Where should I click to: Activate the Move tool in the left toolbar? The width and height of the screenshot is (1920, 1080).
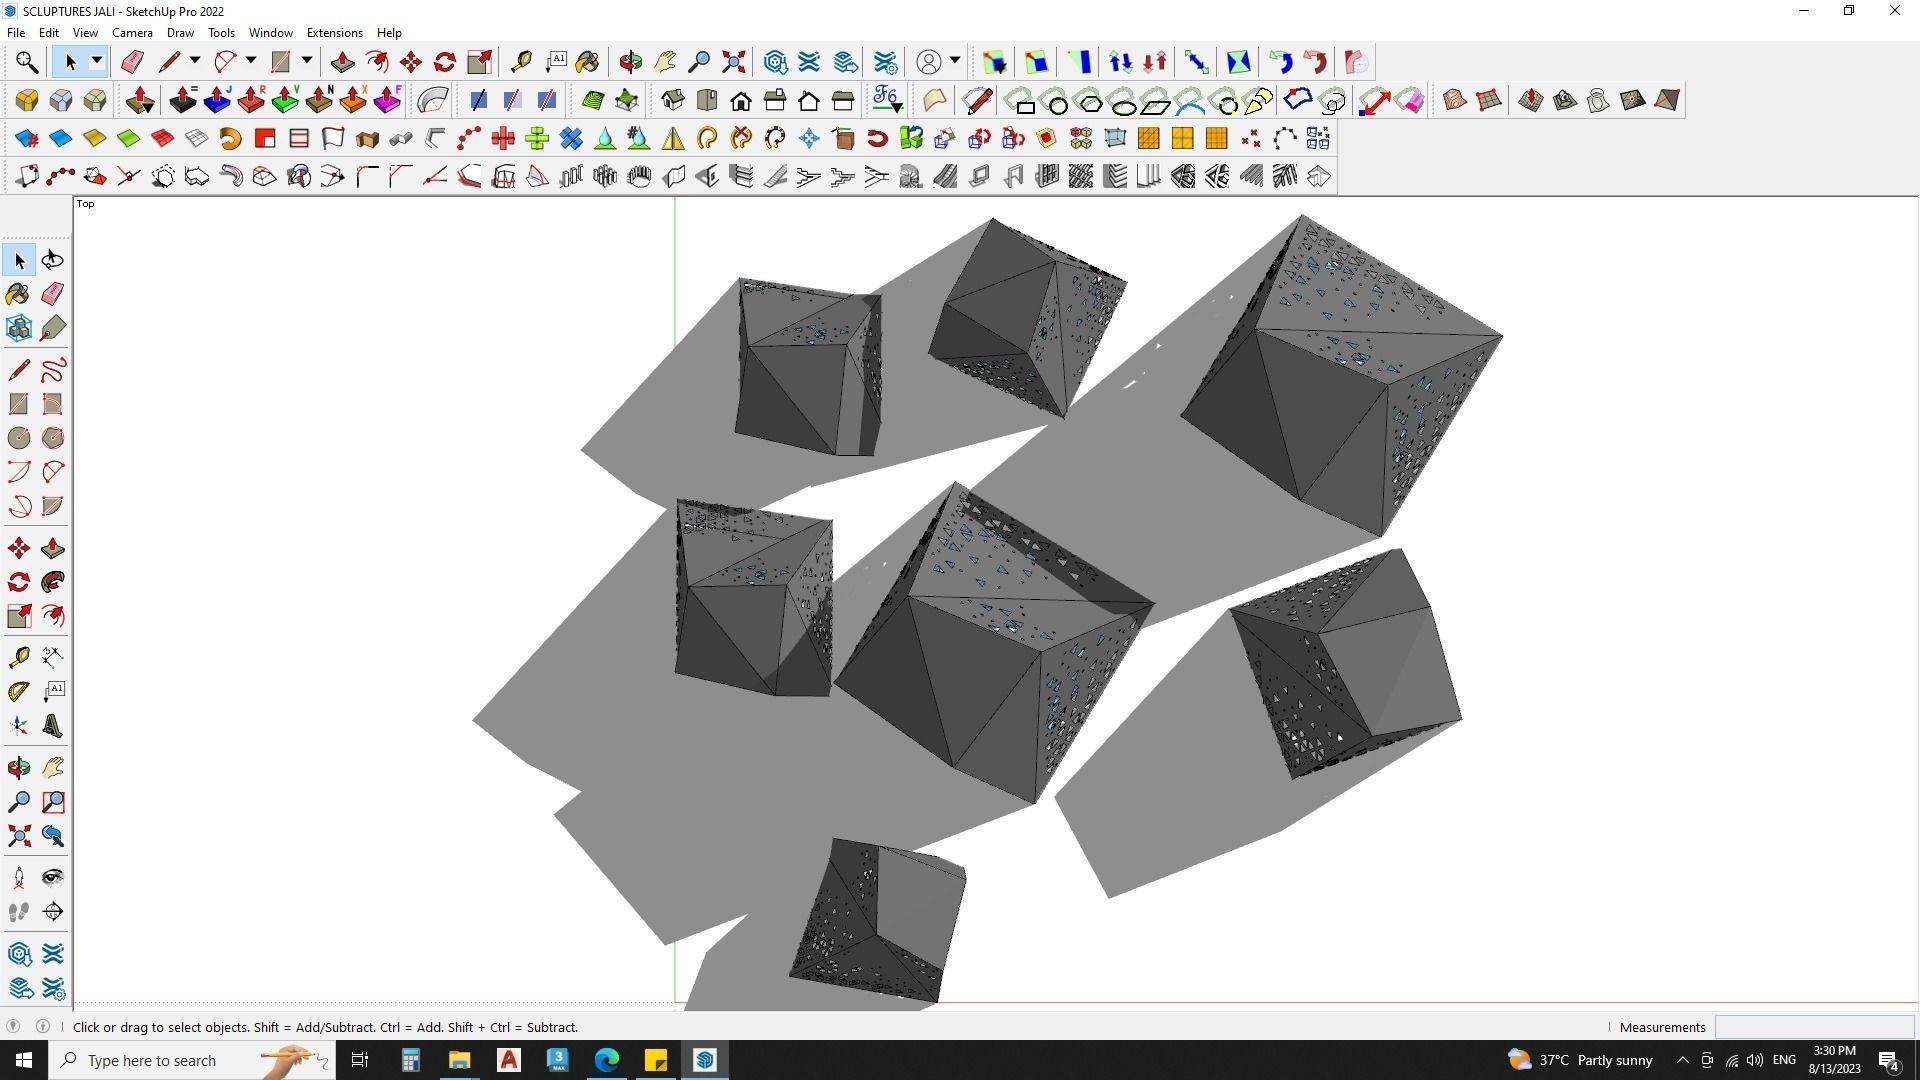click(18, 548)
